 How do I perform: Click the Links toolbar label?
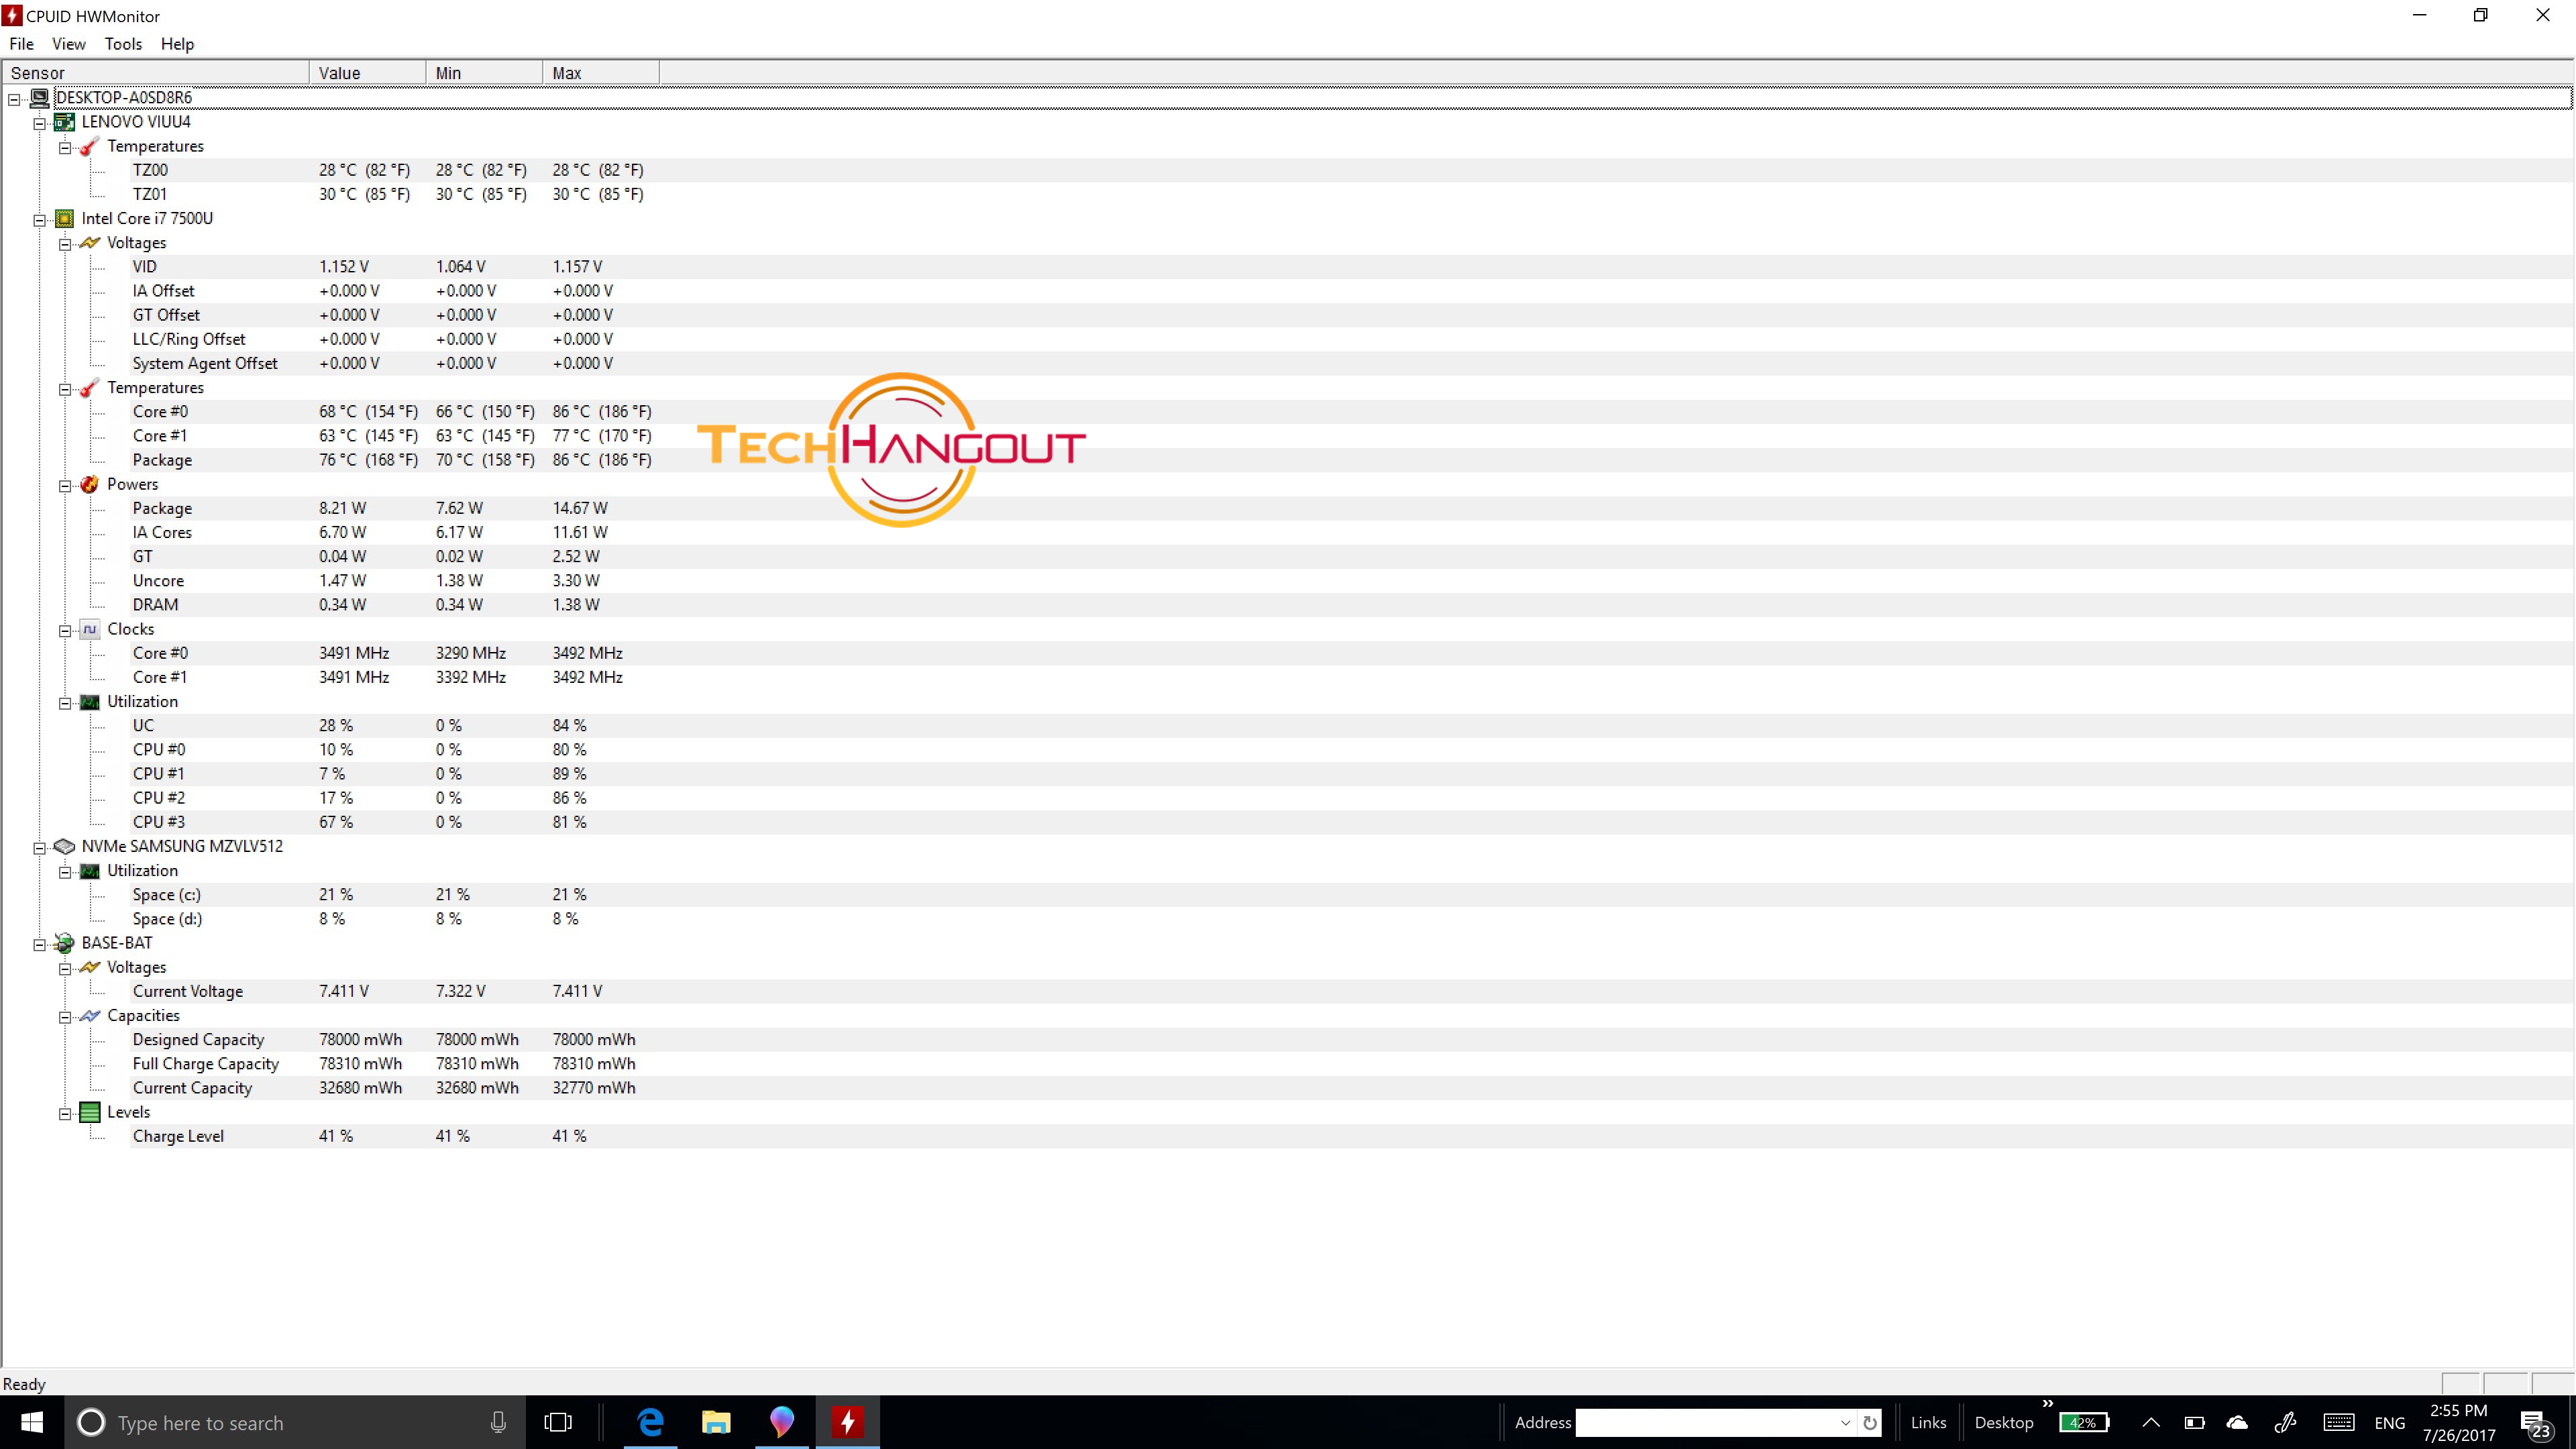coord(1928,1422)
